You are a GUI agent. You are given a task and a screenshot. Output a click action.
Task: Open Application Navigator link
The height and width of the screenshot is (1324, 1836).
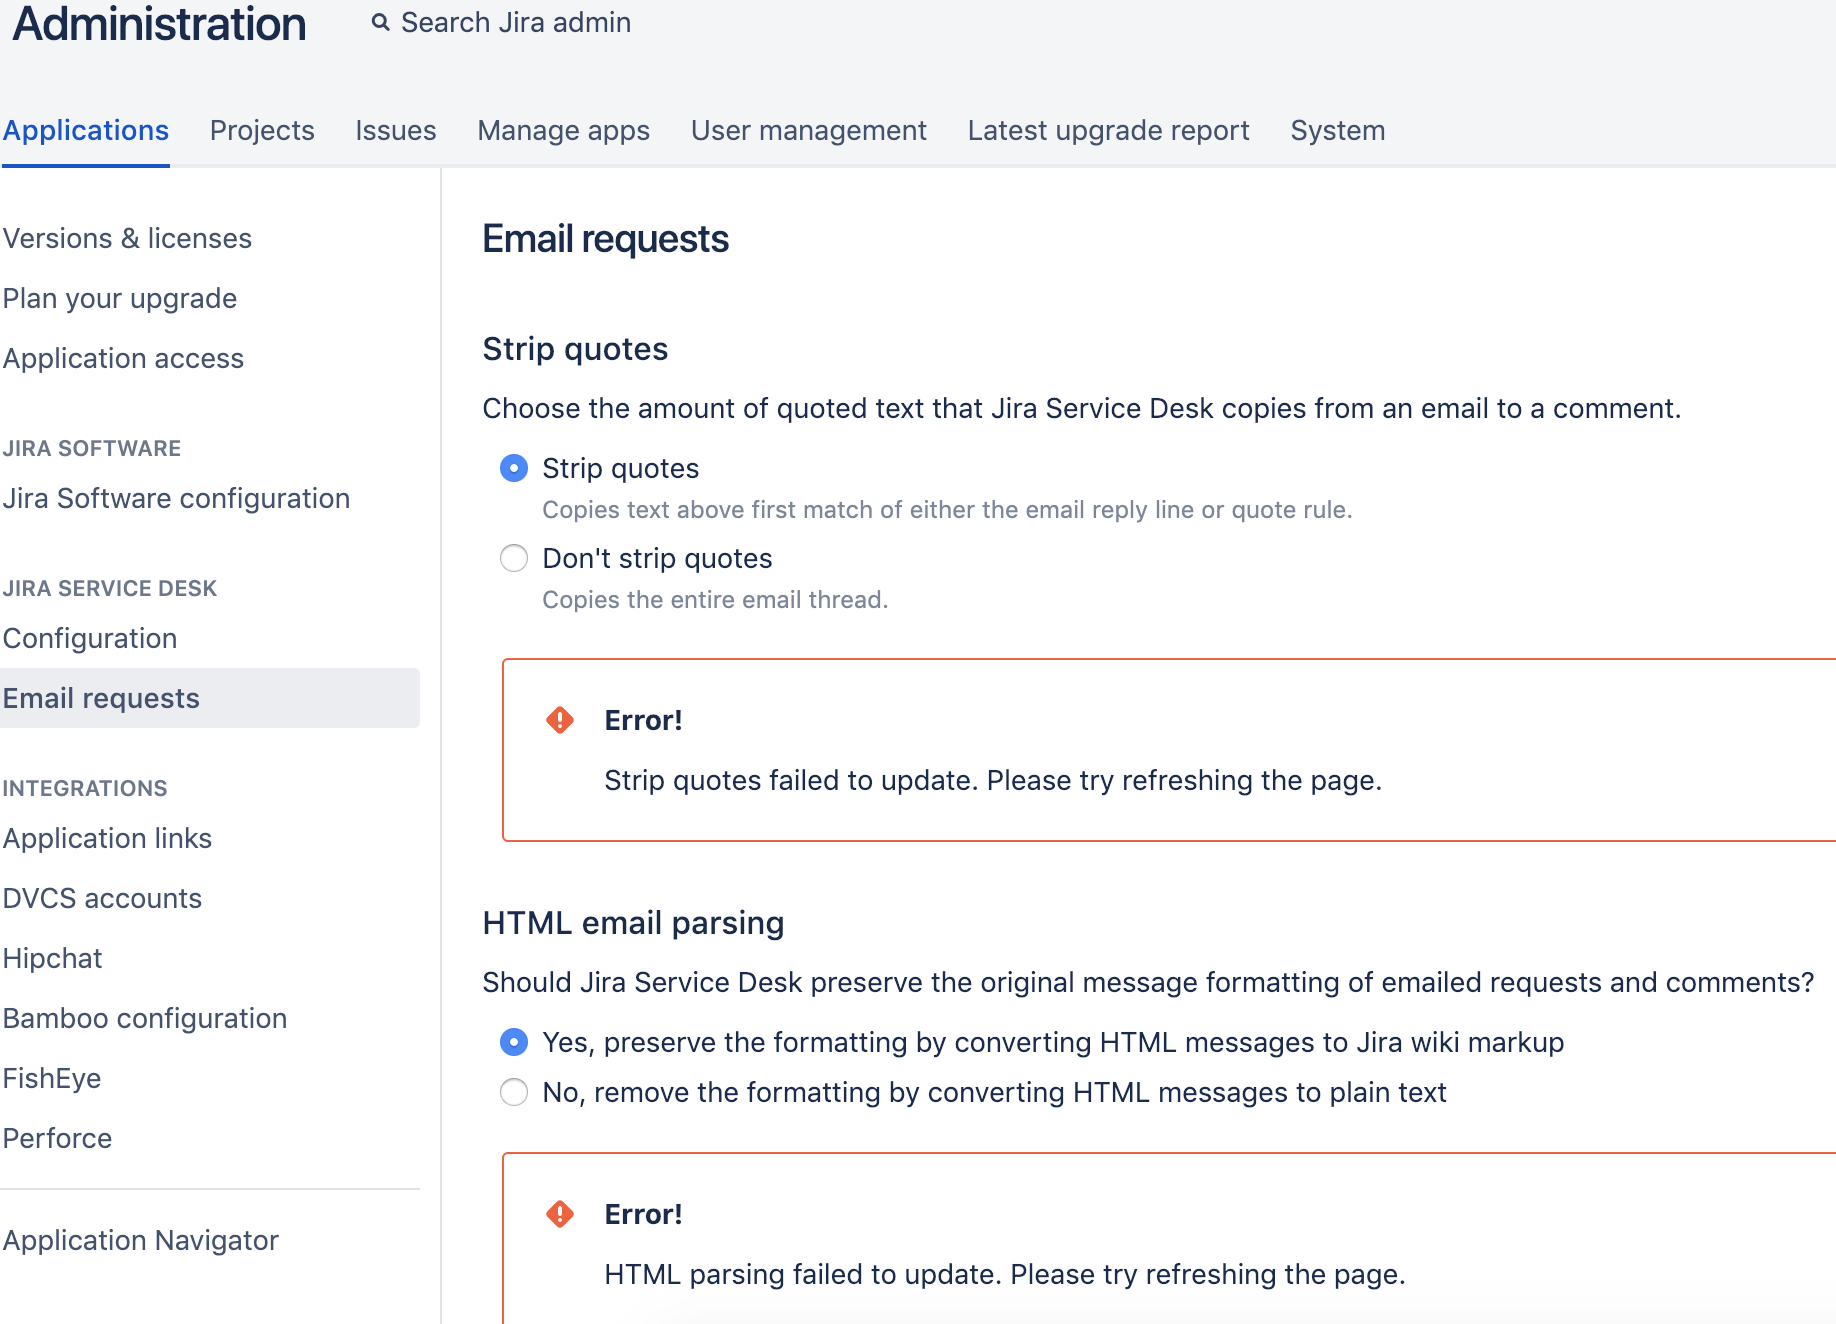(141, 1240)
